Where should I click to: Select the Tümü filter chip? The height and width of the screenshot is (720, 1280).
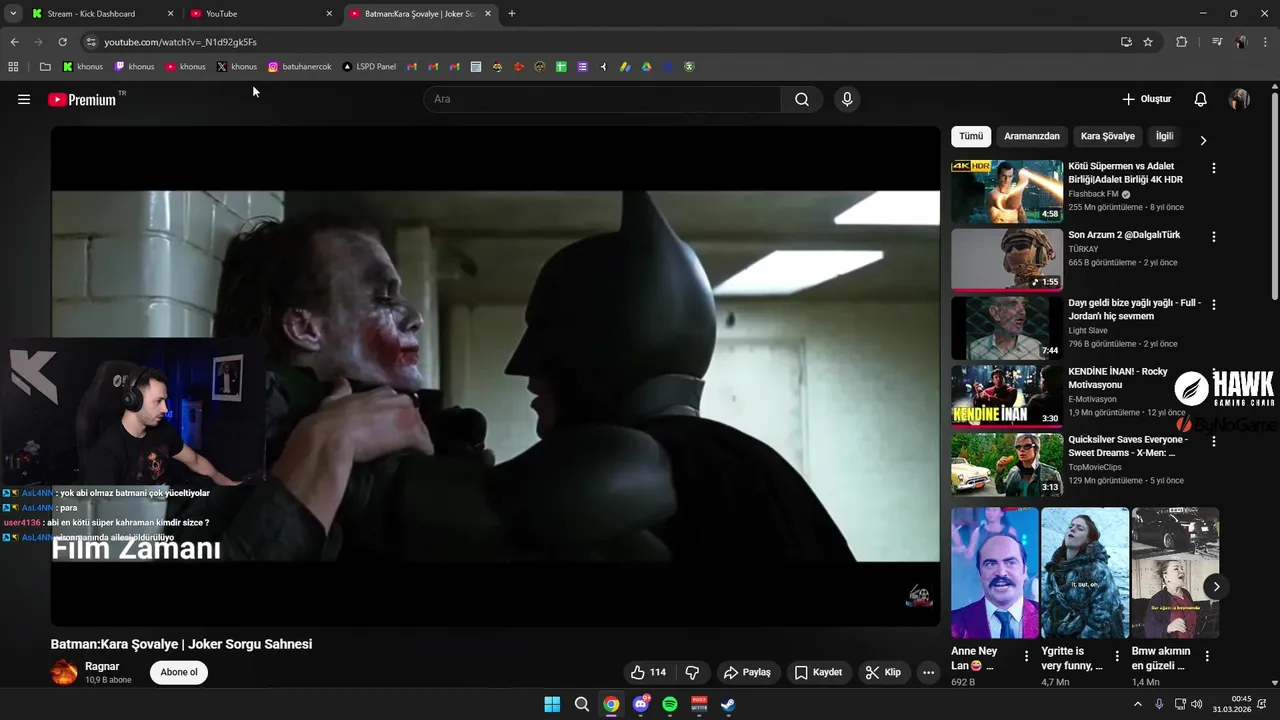[971, 136]
